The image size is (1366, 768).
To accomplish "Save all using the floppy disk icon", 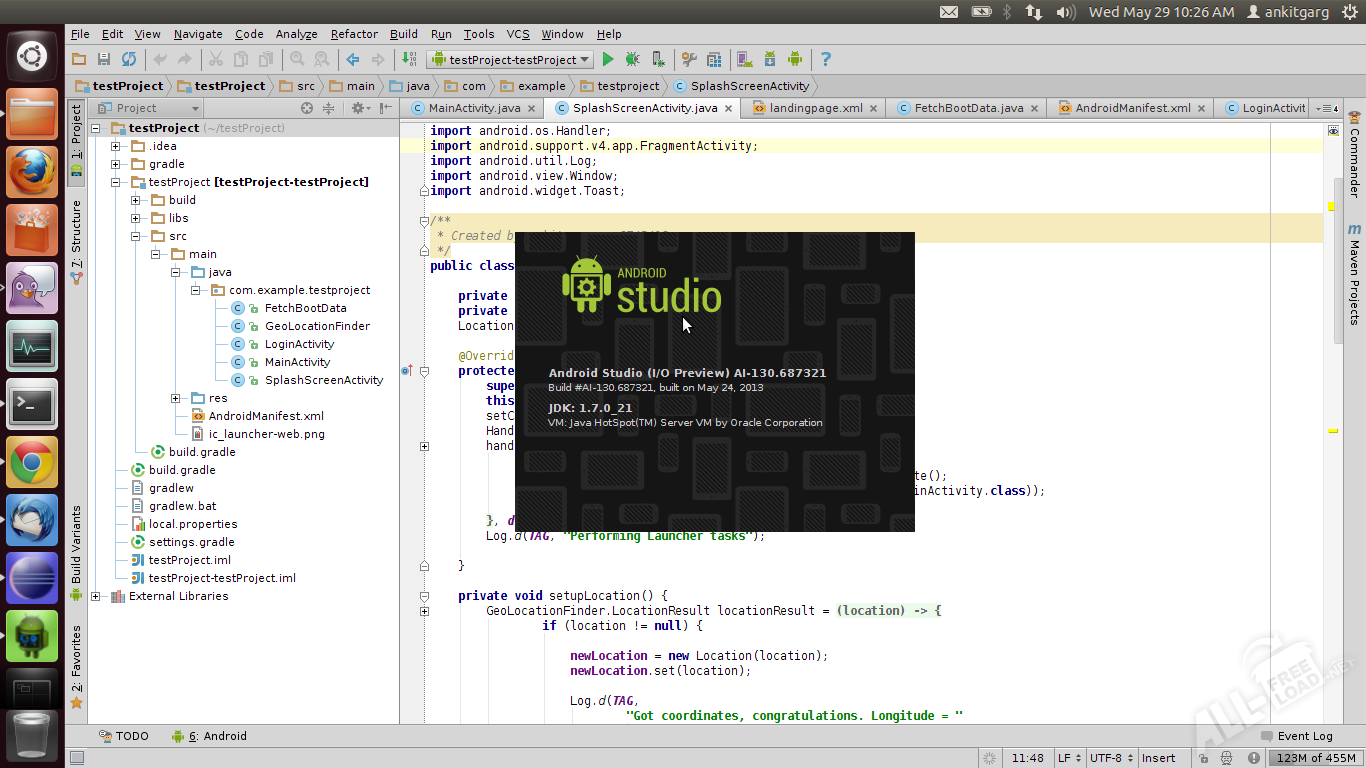I will tap(103, 60).
